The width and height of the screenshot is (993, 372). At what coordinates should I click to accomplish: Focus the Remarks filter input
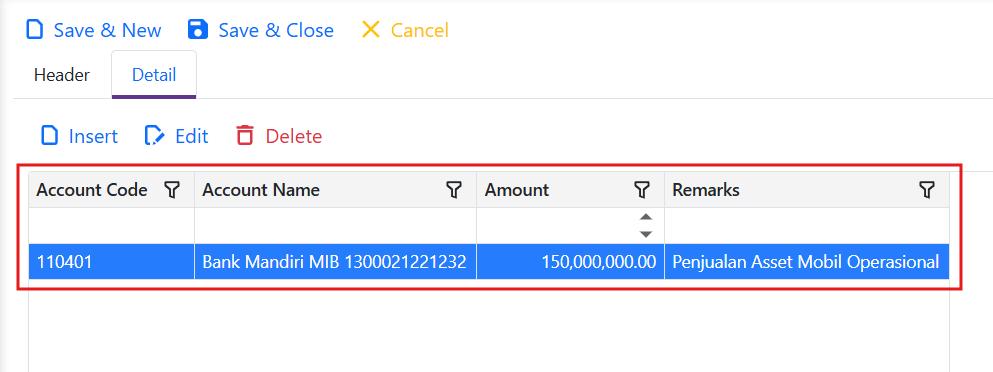pos(807,226)
